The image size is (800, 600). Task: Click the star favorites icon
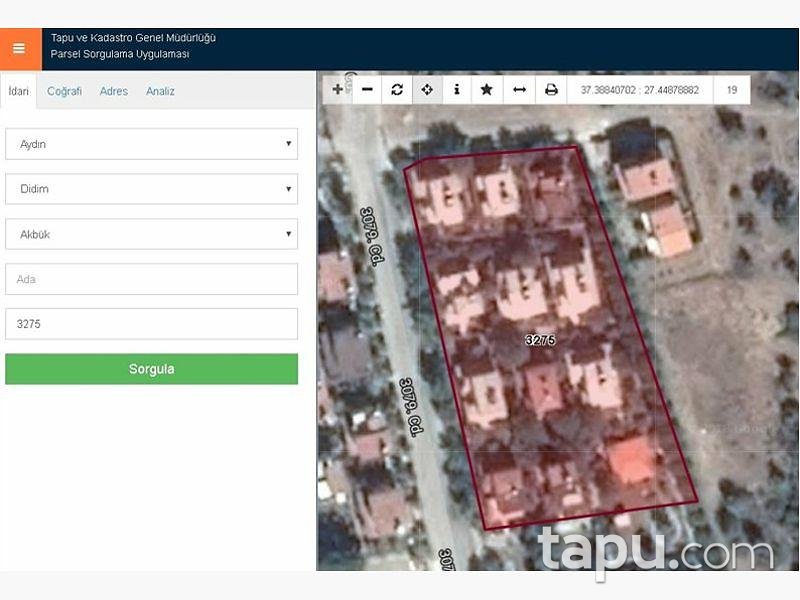coord(486,90)
